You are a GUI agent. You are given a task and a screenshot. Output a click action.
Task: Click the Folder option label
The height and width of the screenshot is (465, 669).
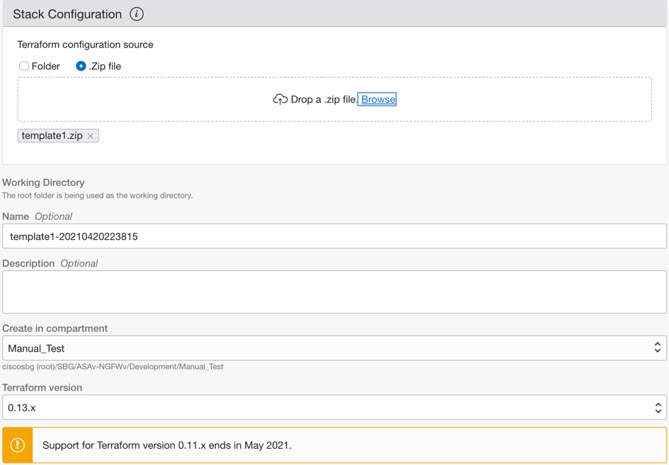(x=46, y=66)
